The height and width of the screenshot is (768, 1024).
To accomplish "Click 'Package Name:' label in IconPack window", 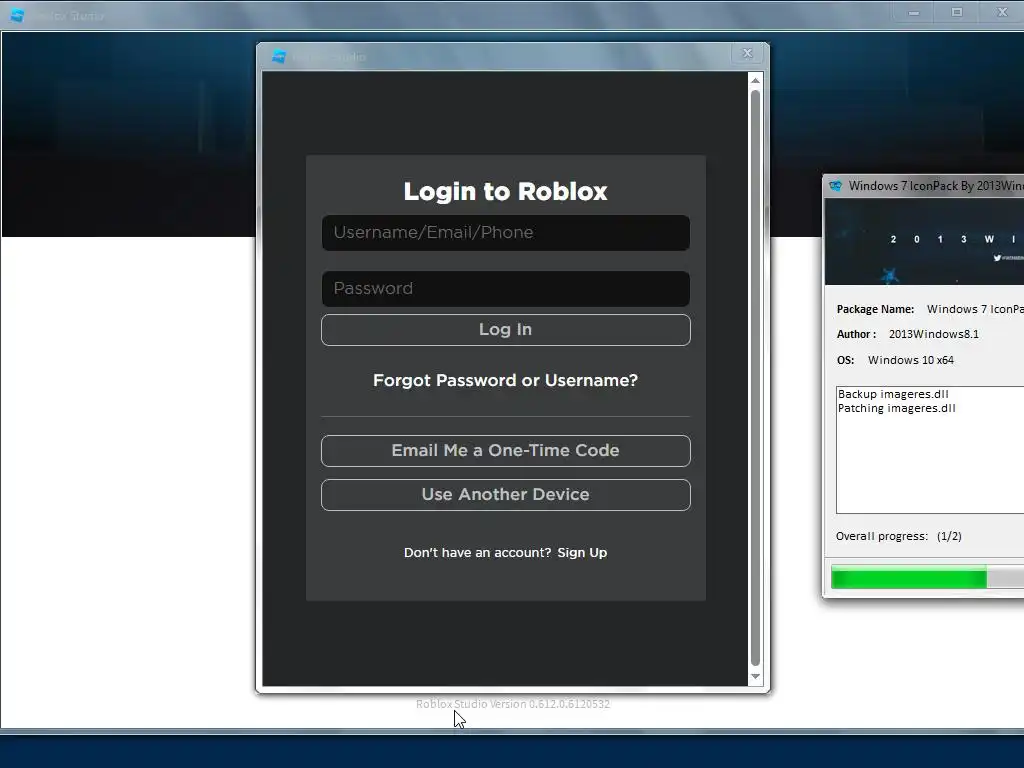I will tap(875, 310).
